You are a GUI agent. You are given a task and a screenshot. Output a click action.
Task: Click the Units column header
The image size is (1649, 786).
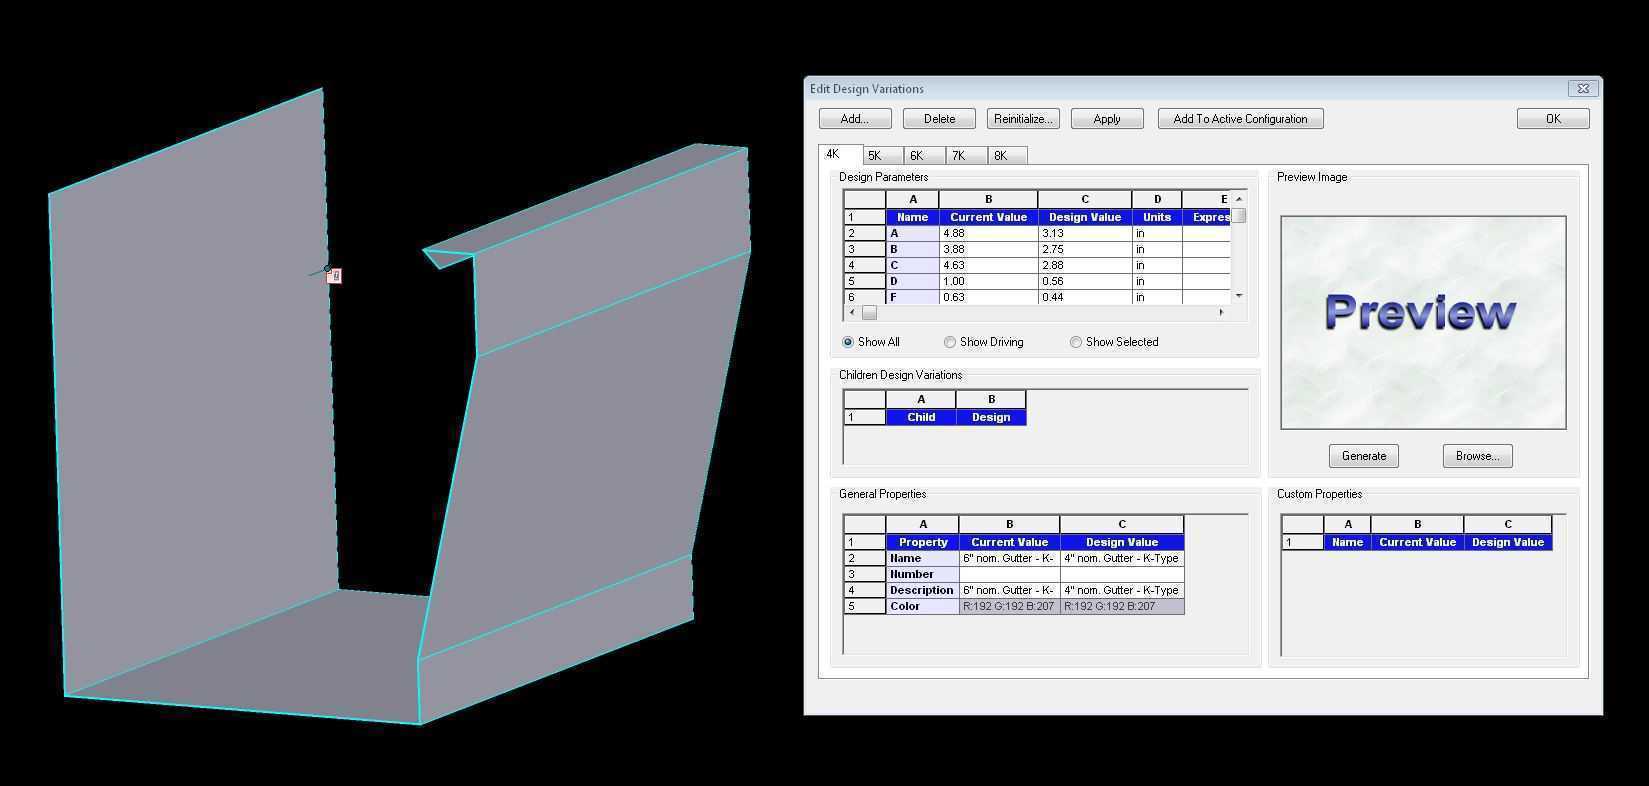tap(1156, 217)
